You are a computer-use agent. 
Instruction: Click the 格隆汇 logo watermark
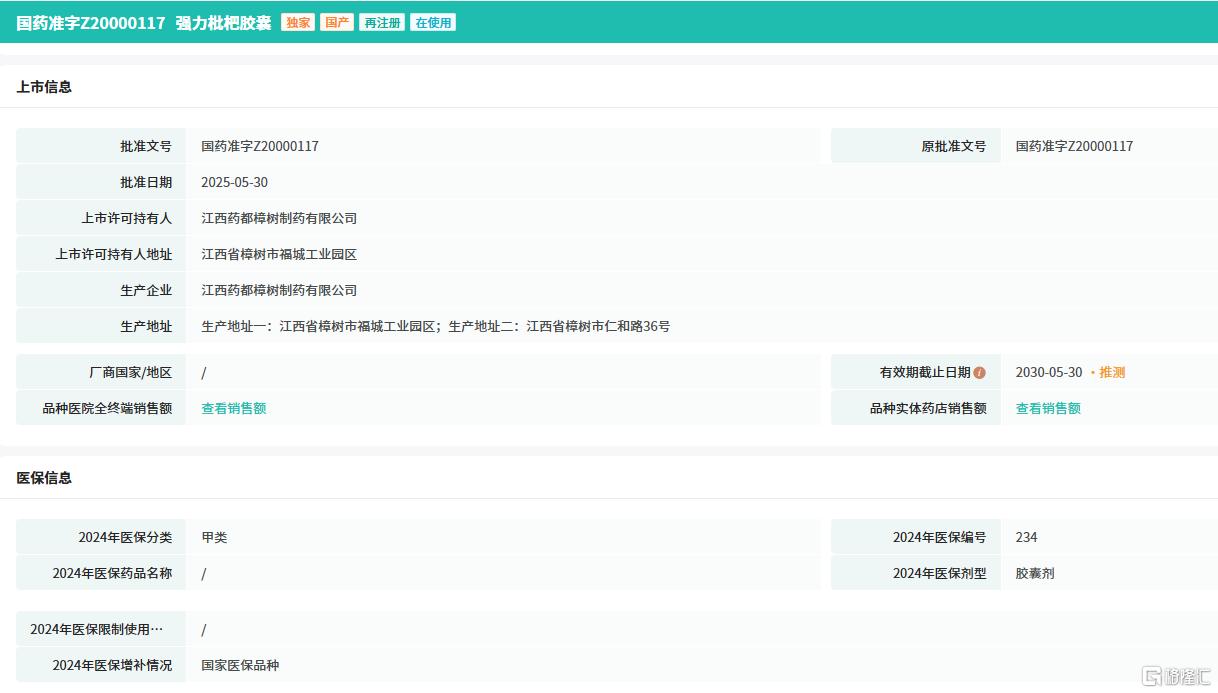click(1176, 675)
